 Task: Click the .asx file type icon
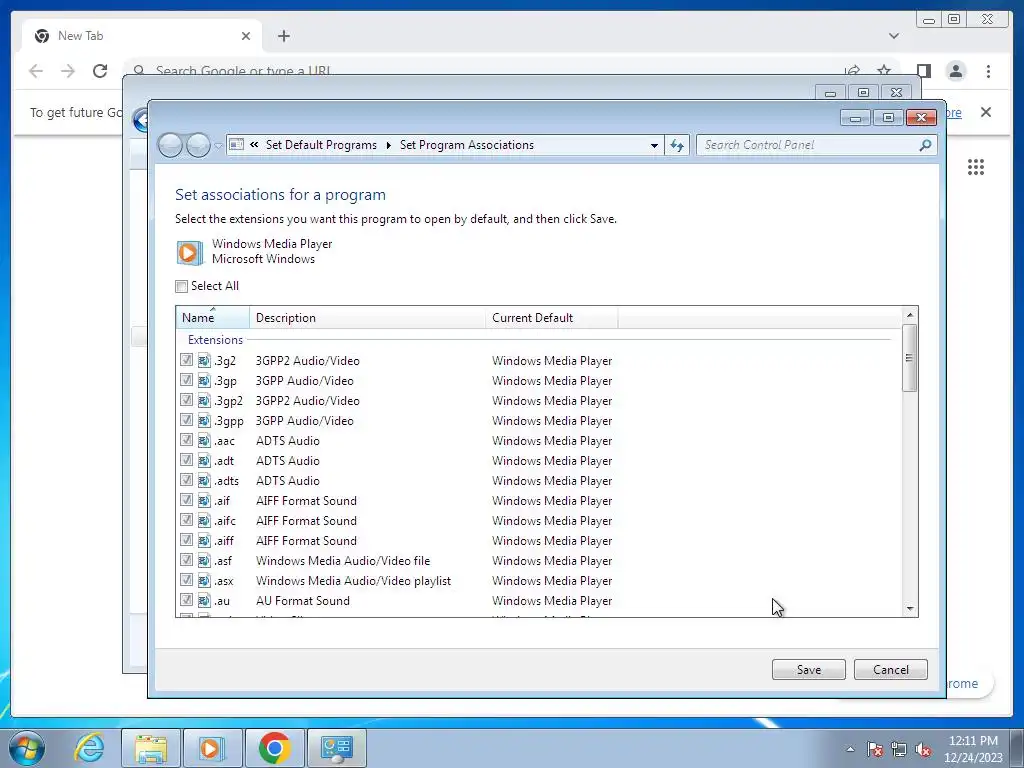[x=204, y=581]
